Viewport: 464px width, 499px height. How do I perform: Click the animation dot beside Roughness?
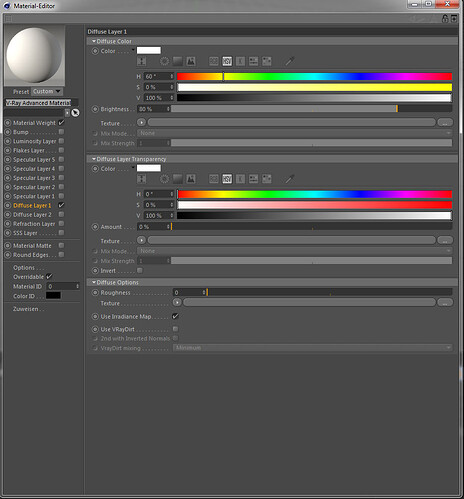coord(95,292)
